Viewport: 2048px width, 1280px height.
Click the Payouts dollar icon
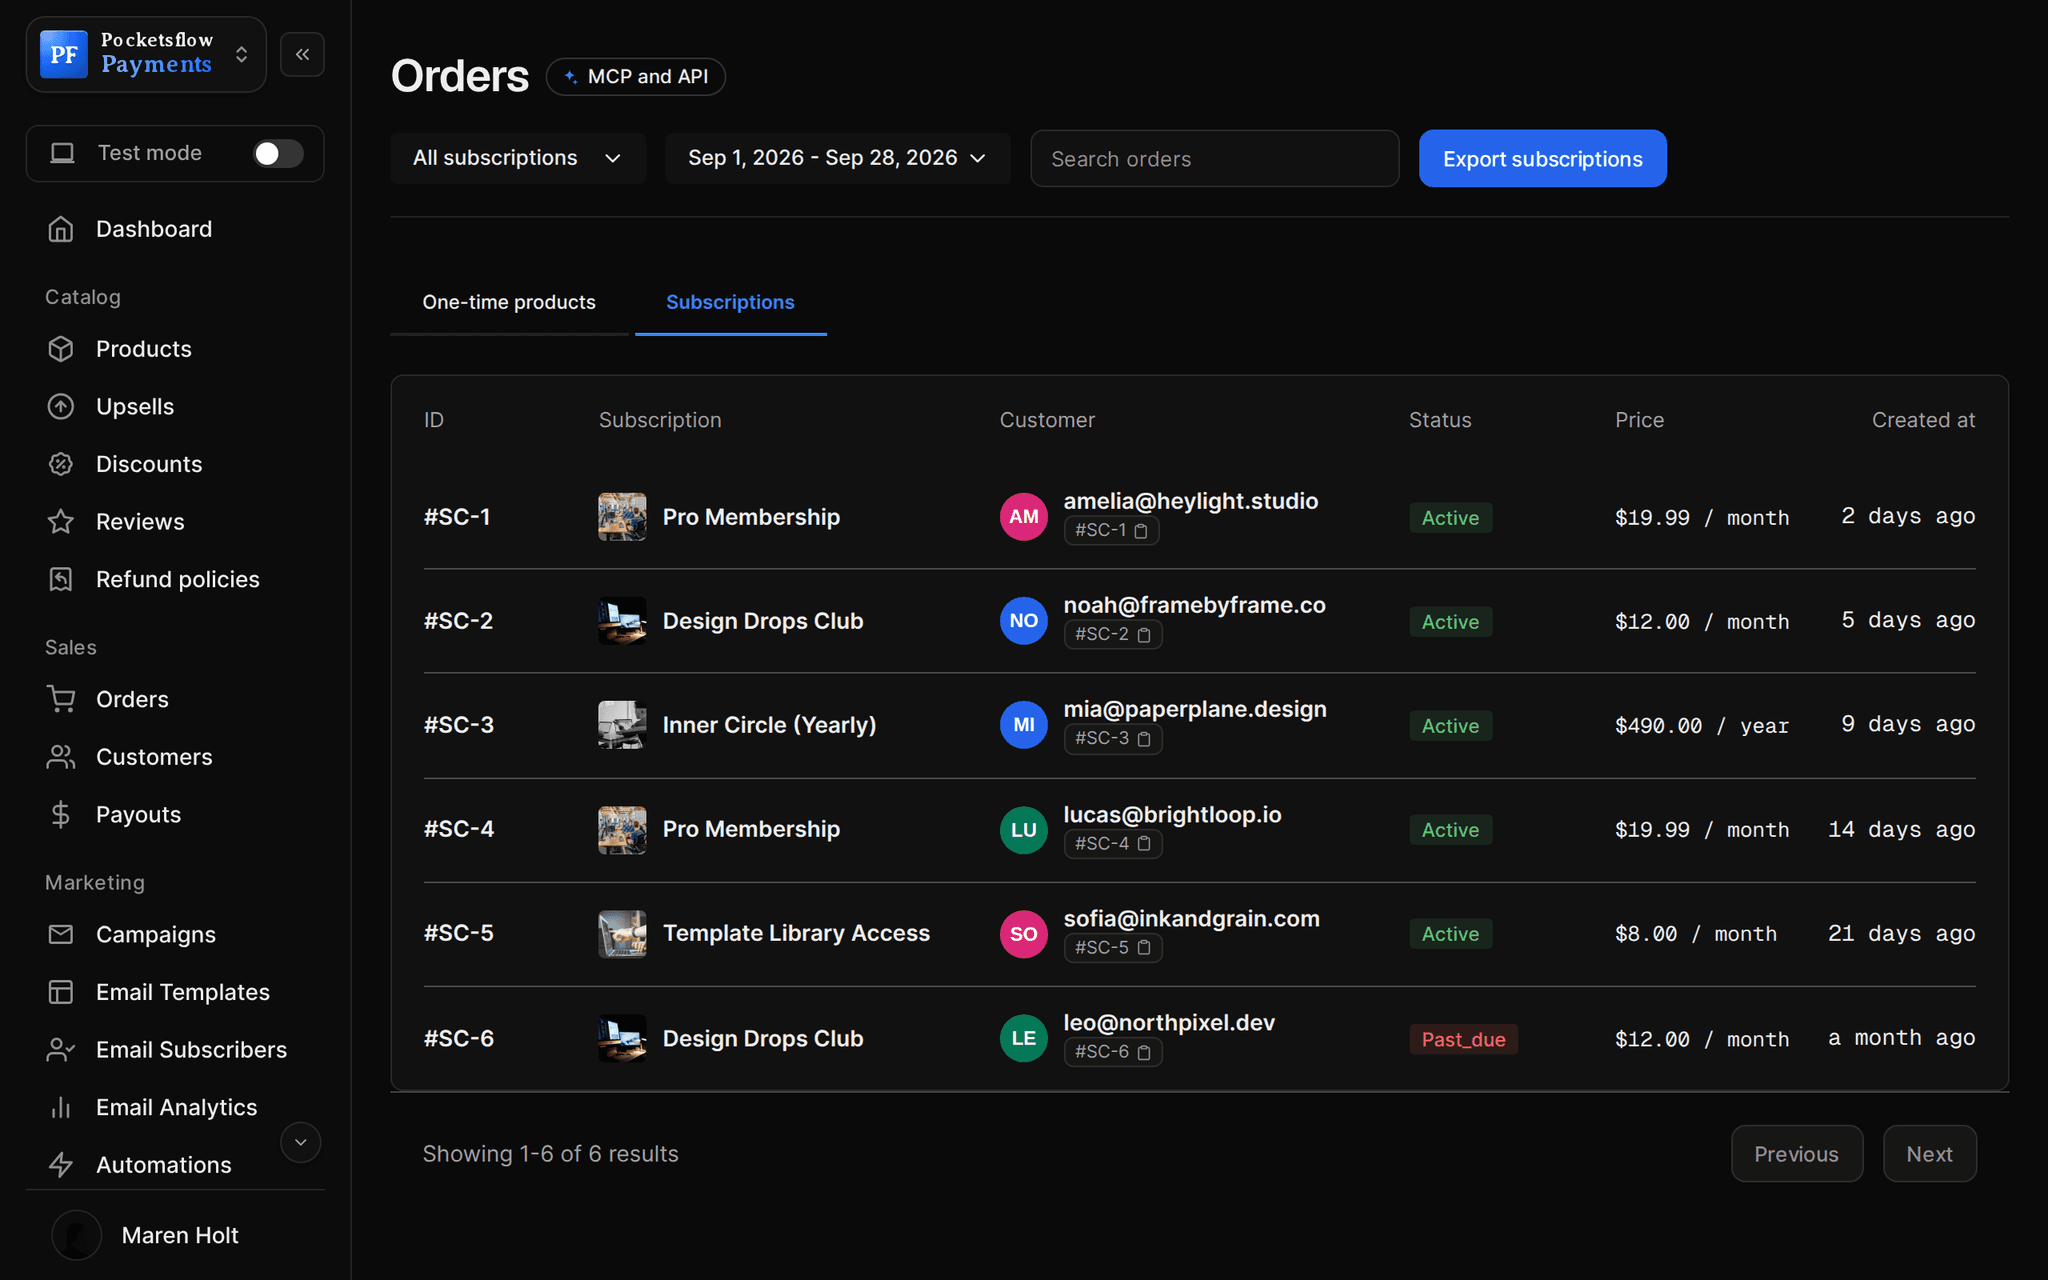pos(61,814)
